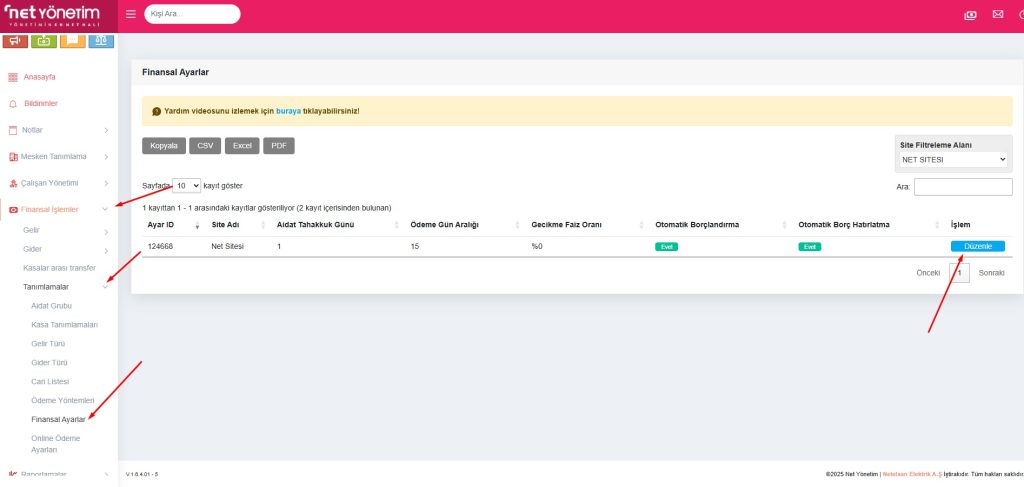This screenshot has height=487, width=1024.
Task: Open Kasa Tanımlamaları from sidebar
Action: [64, 325]
